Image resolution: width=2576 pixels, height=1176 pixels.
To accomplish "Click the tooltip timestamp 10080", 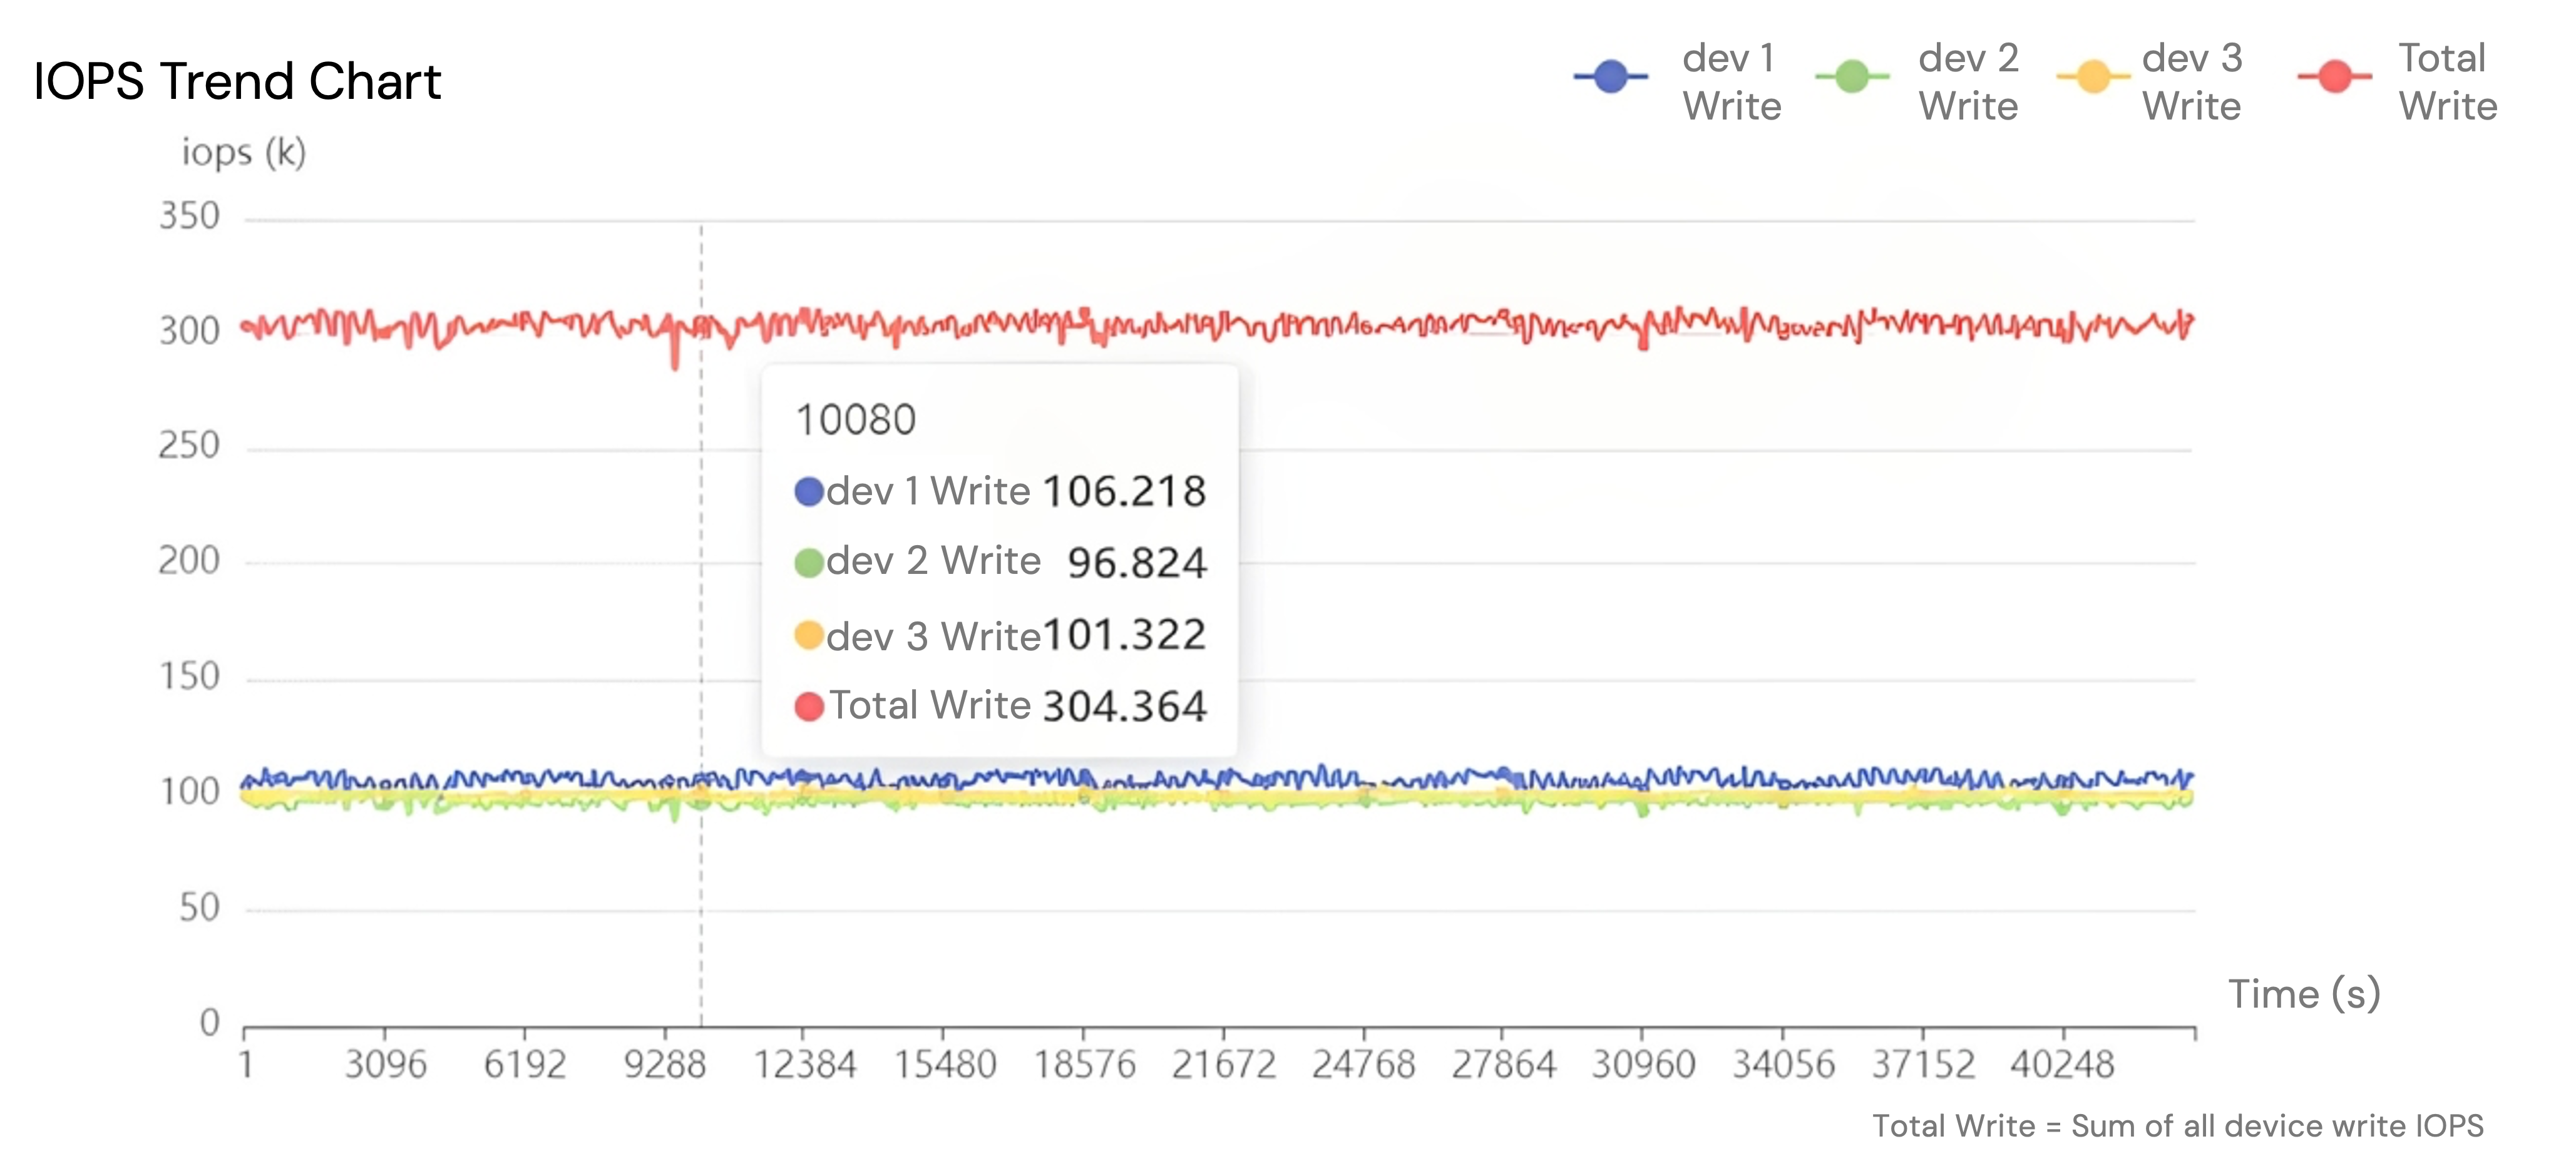I will pyautogui.click(x=855, y=420).
